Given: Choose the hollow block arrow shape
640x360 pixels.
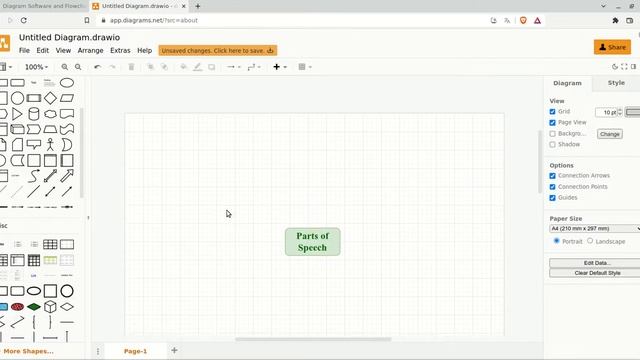Looking at the screenshot, I should point(67,176).
